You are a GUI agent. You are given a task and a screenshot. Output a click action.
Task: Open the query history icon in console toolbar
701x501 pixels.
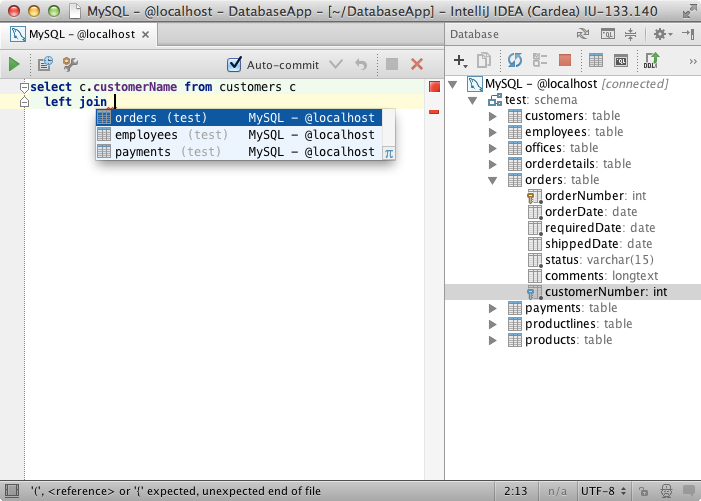[x=45, y=64]
